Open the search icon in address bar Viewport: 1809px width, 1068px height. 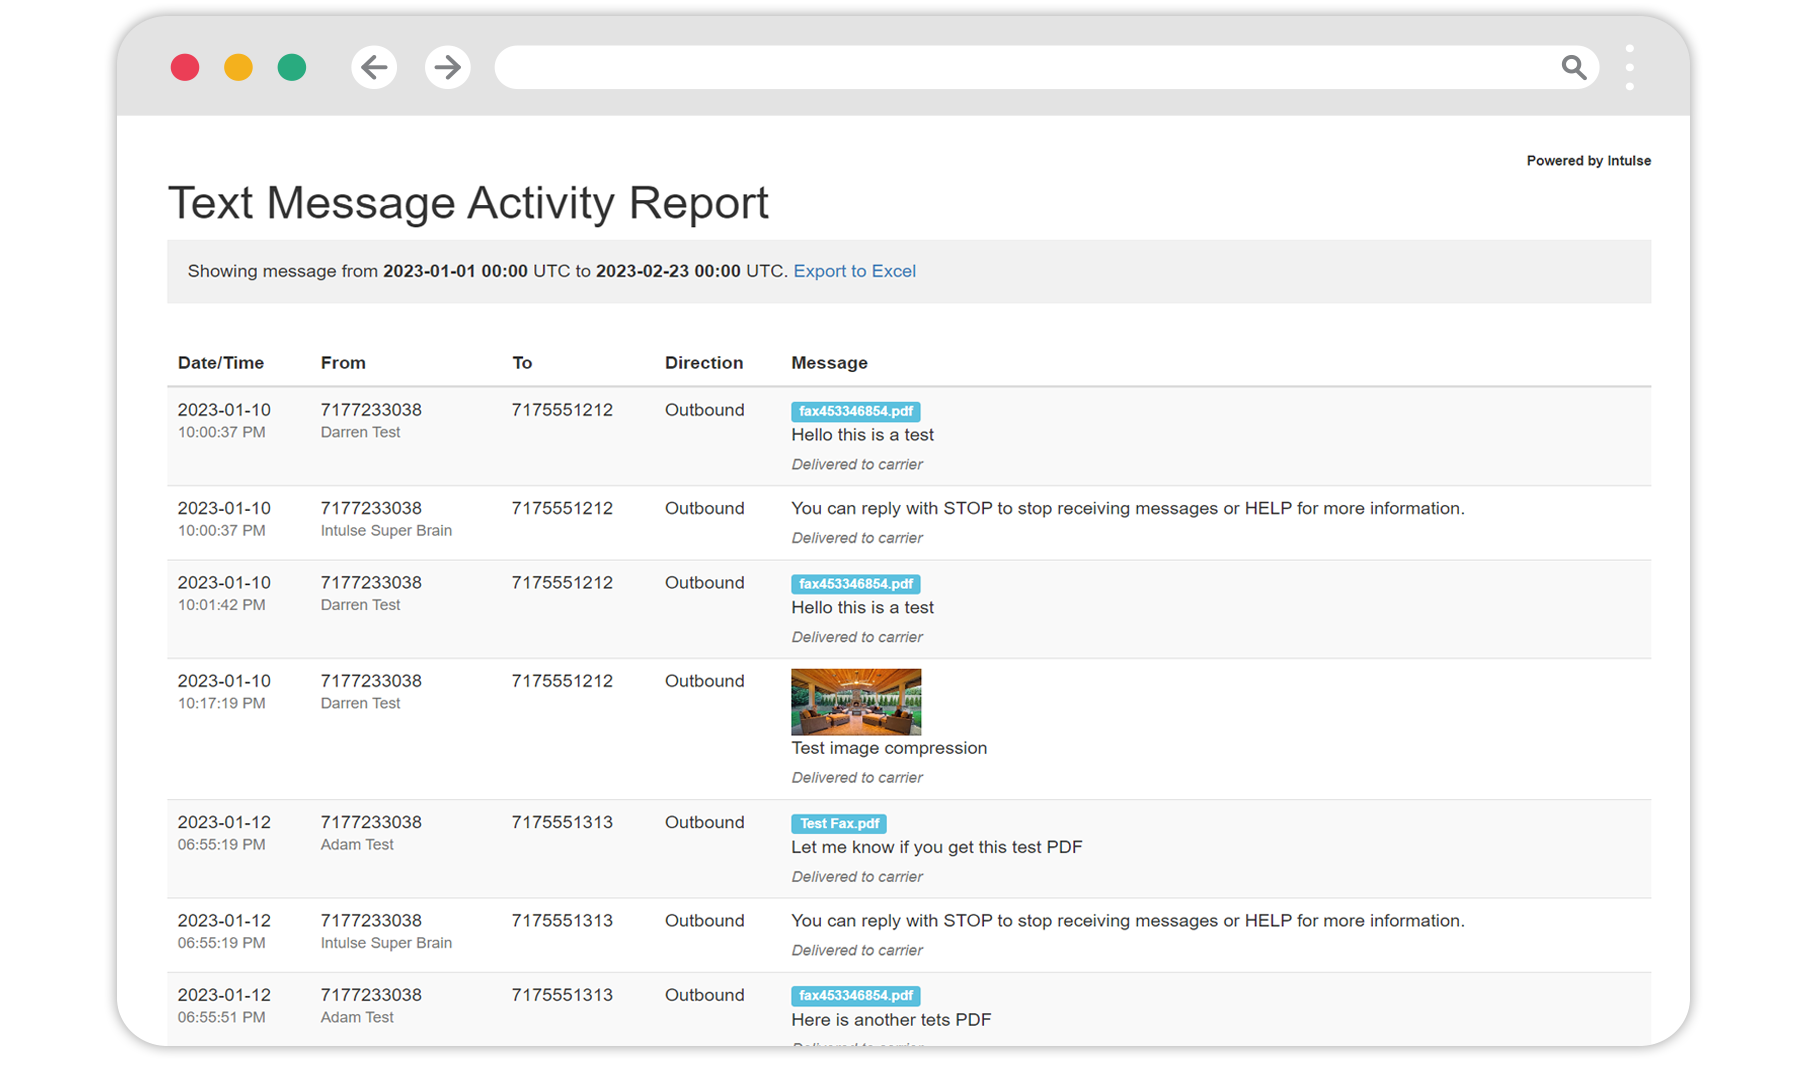tap(1573, 67)
